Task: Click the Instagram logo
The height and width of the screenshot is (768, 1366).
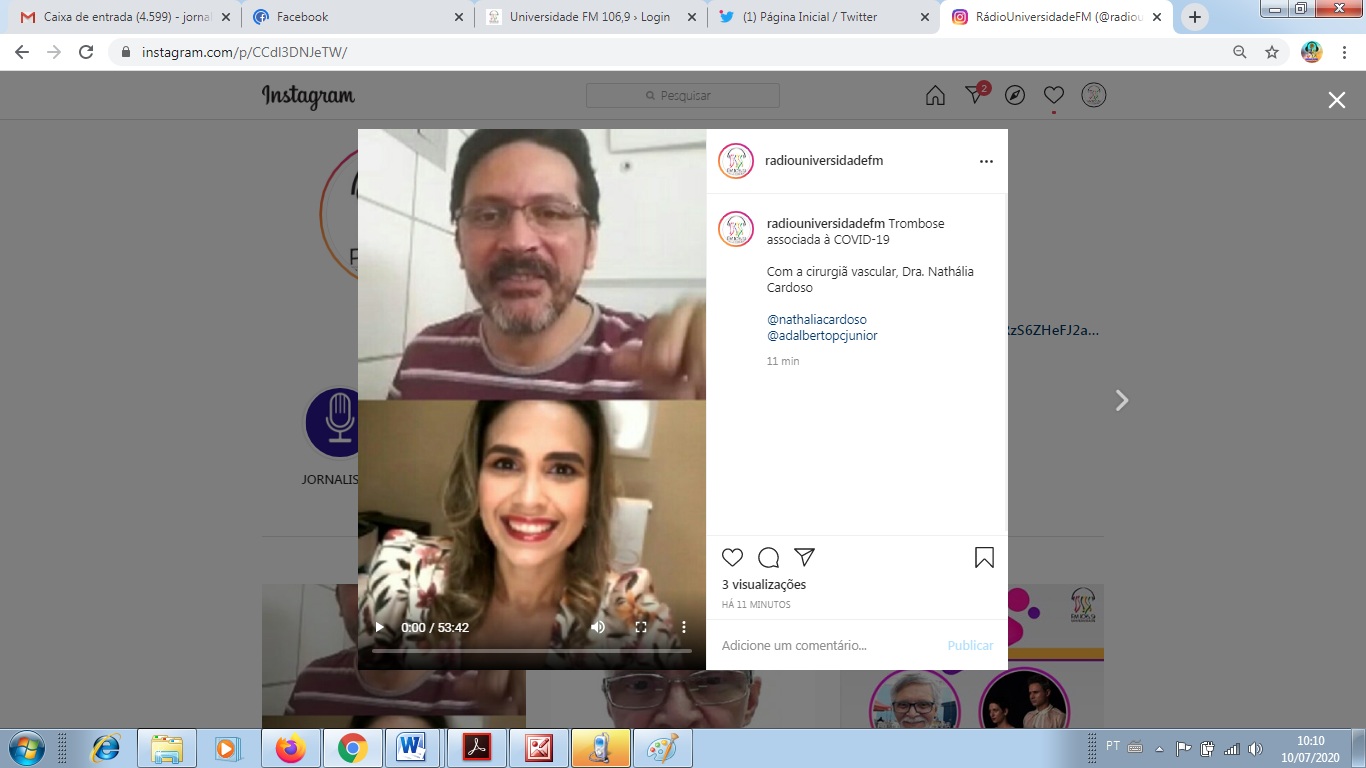Action: (x=308, y=96)
